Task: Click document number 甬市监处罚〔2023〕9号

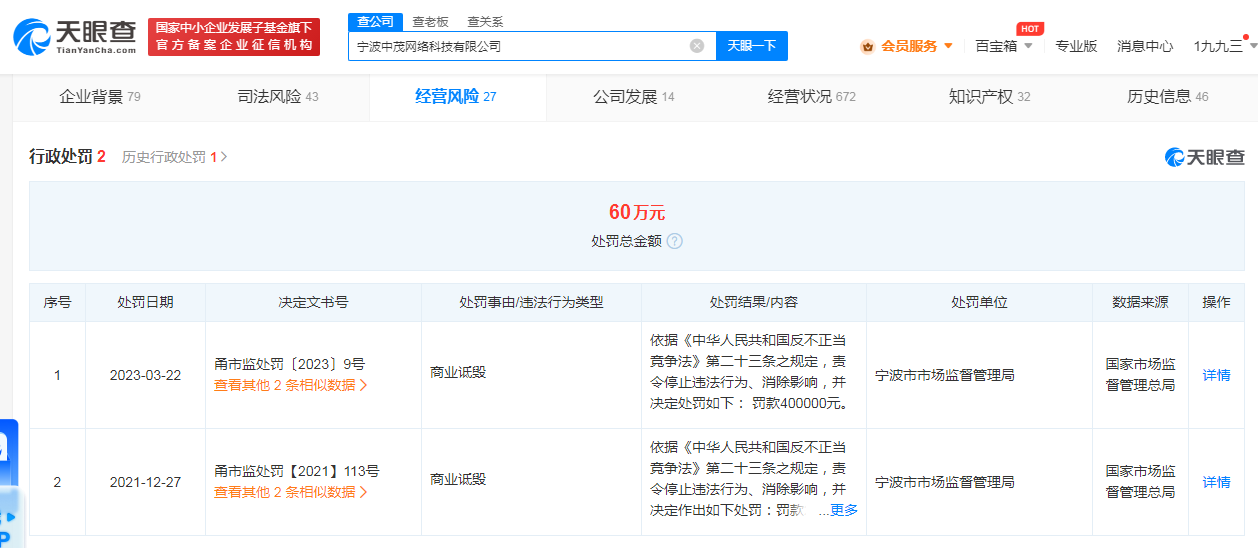Action: click(290, 364)
